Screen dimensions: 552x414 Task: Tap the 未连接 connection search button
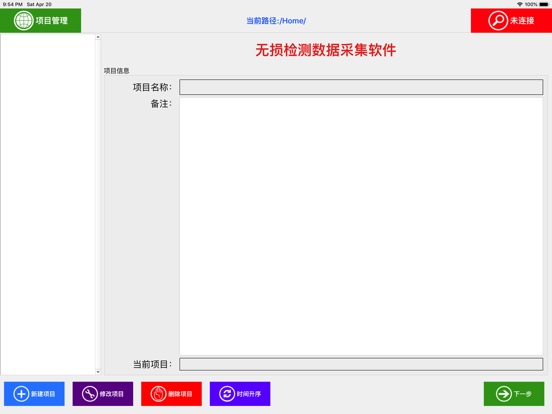pyautogui.click(x=511, y=20)
